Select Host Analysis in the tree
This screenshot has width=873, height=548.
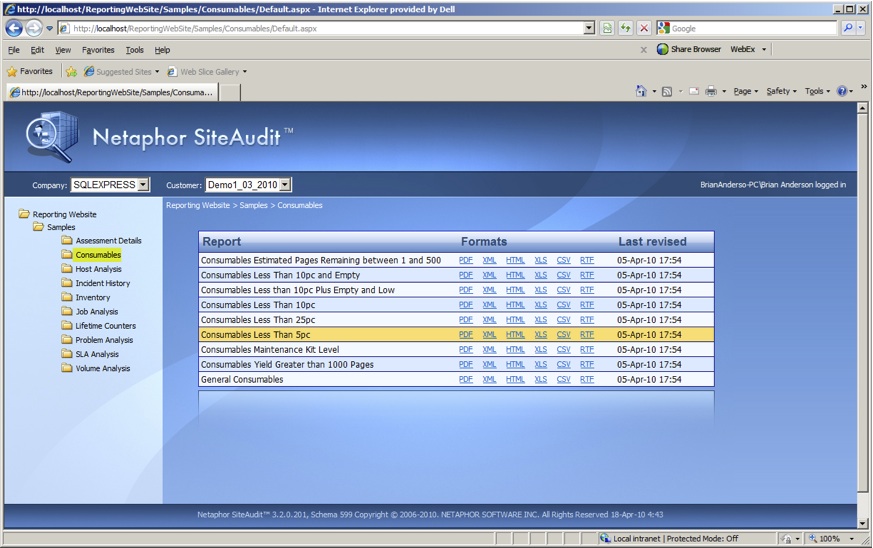click(x=99, y=268)
